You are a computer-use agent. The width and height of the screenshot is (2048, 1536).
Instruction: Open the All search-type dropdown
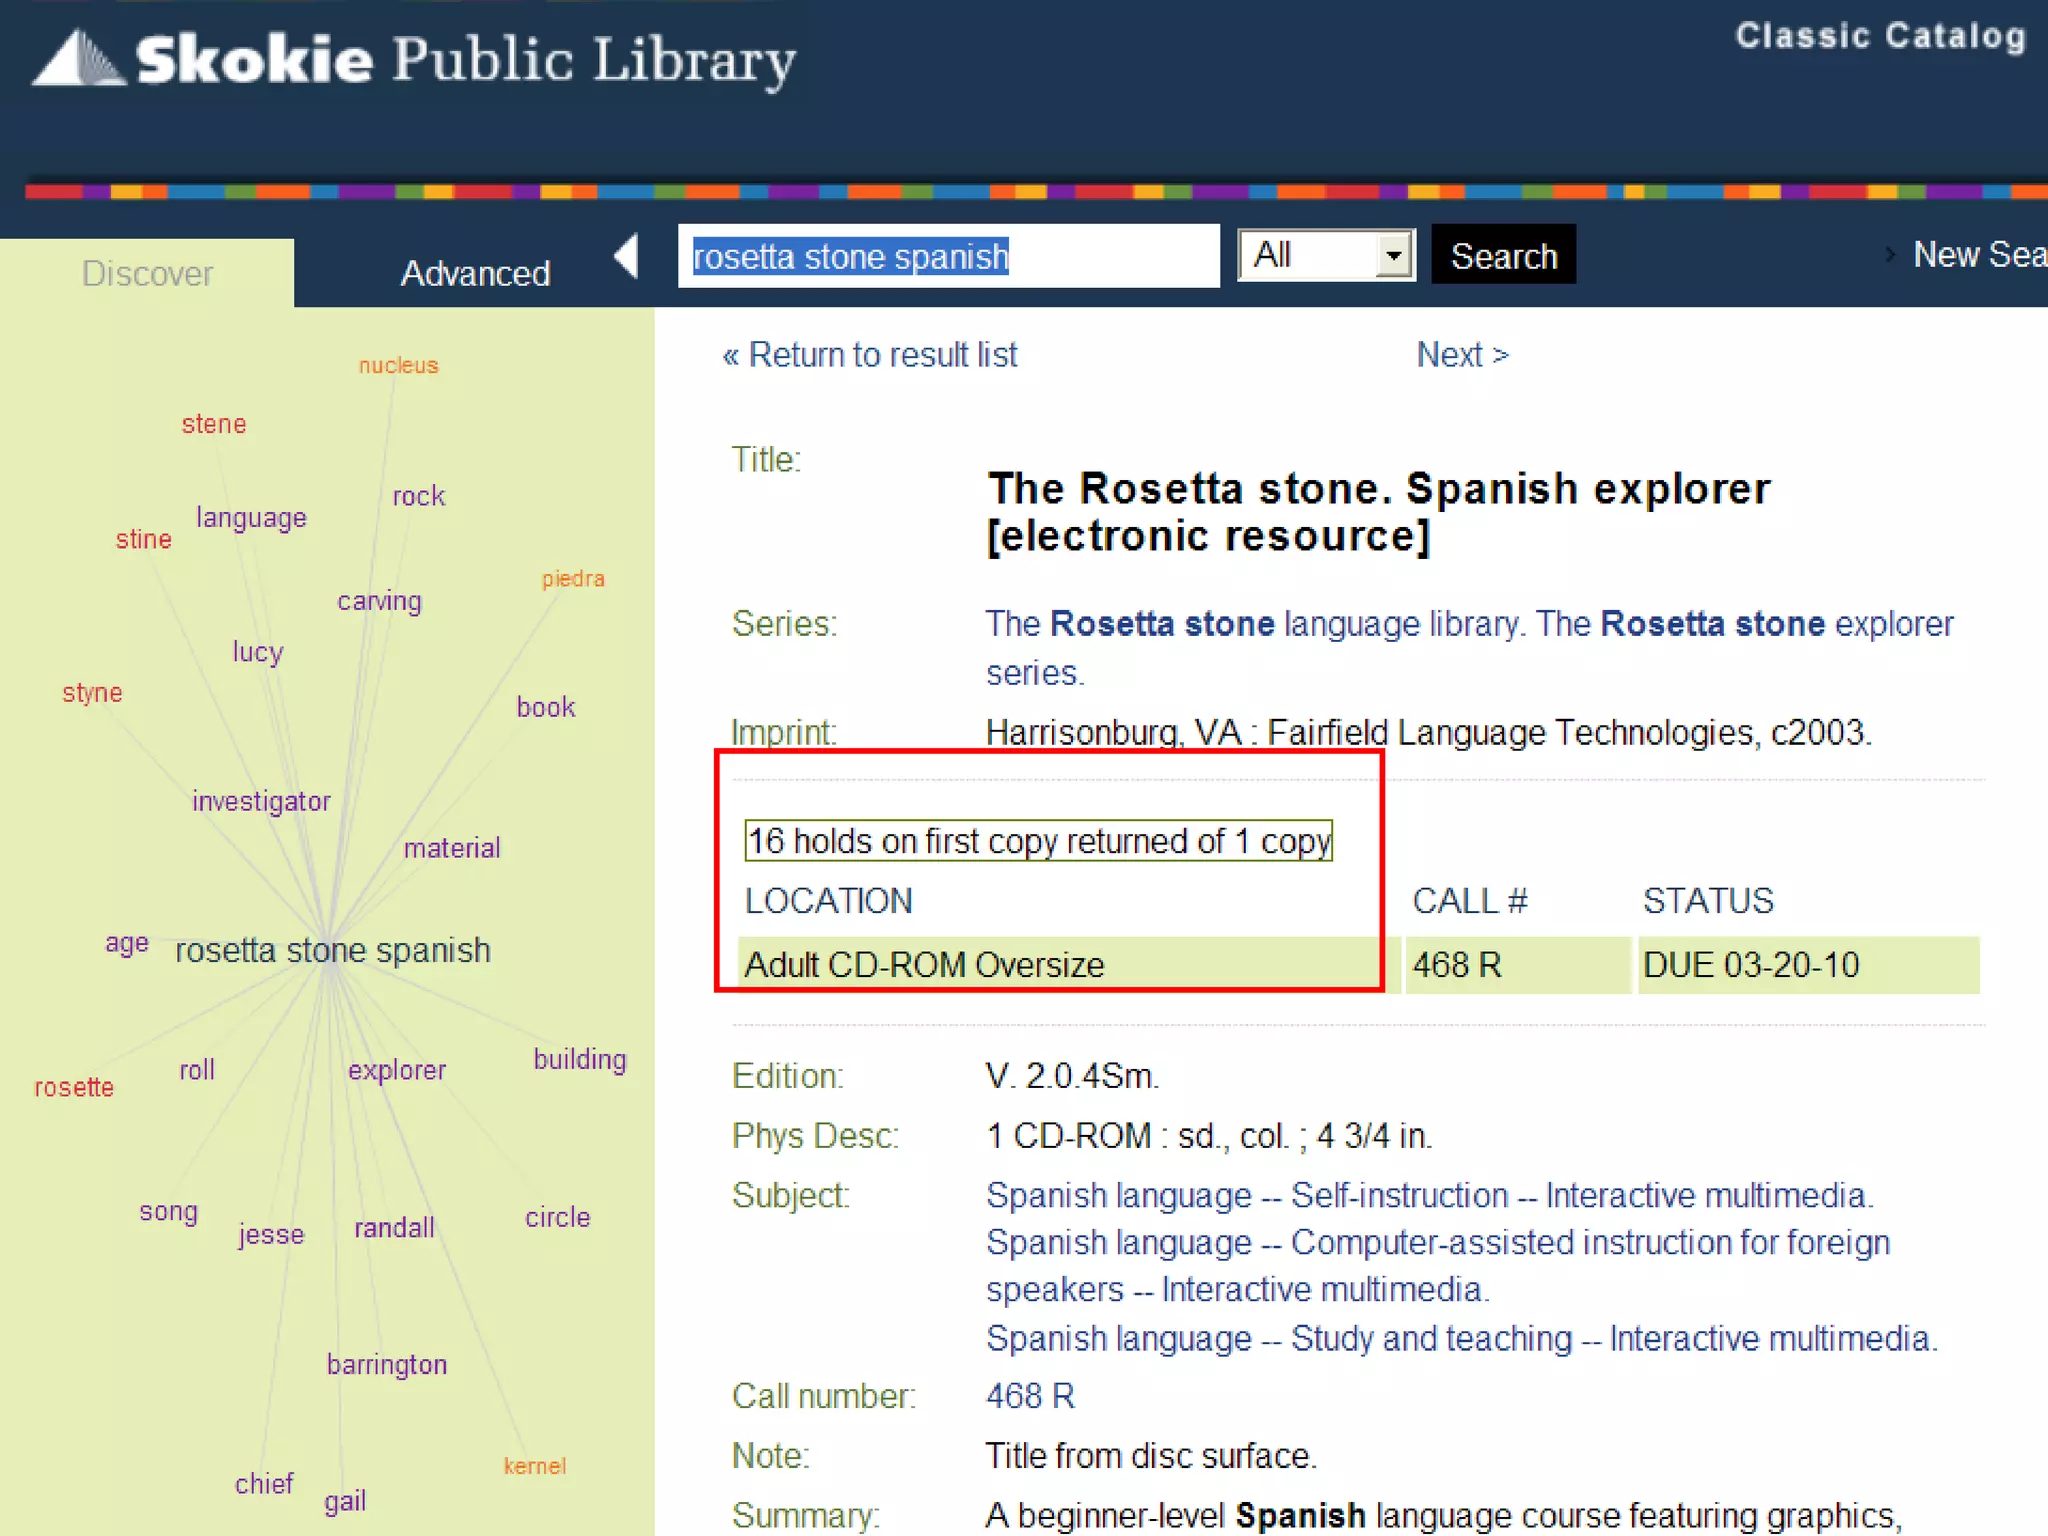click(1325, 256)
